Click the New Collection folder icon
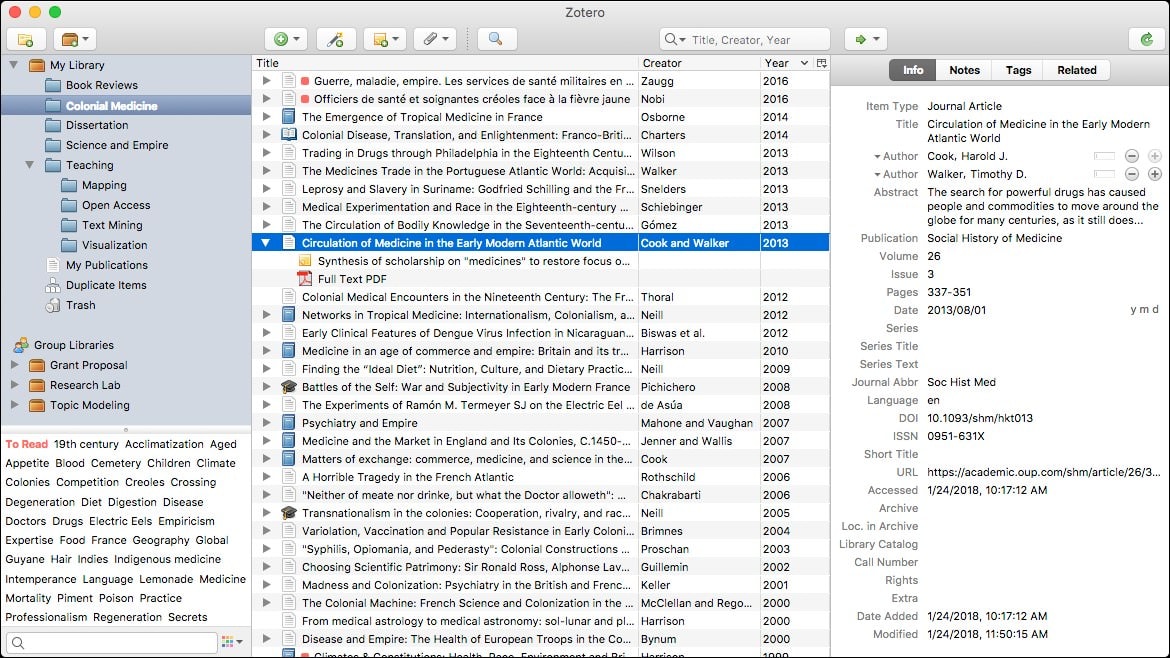Viewport: 1170px width, 658px height. tap(26, 38)
